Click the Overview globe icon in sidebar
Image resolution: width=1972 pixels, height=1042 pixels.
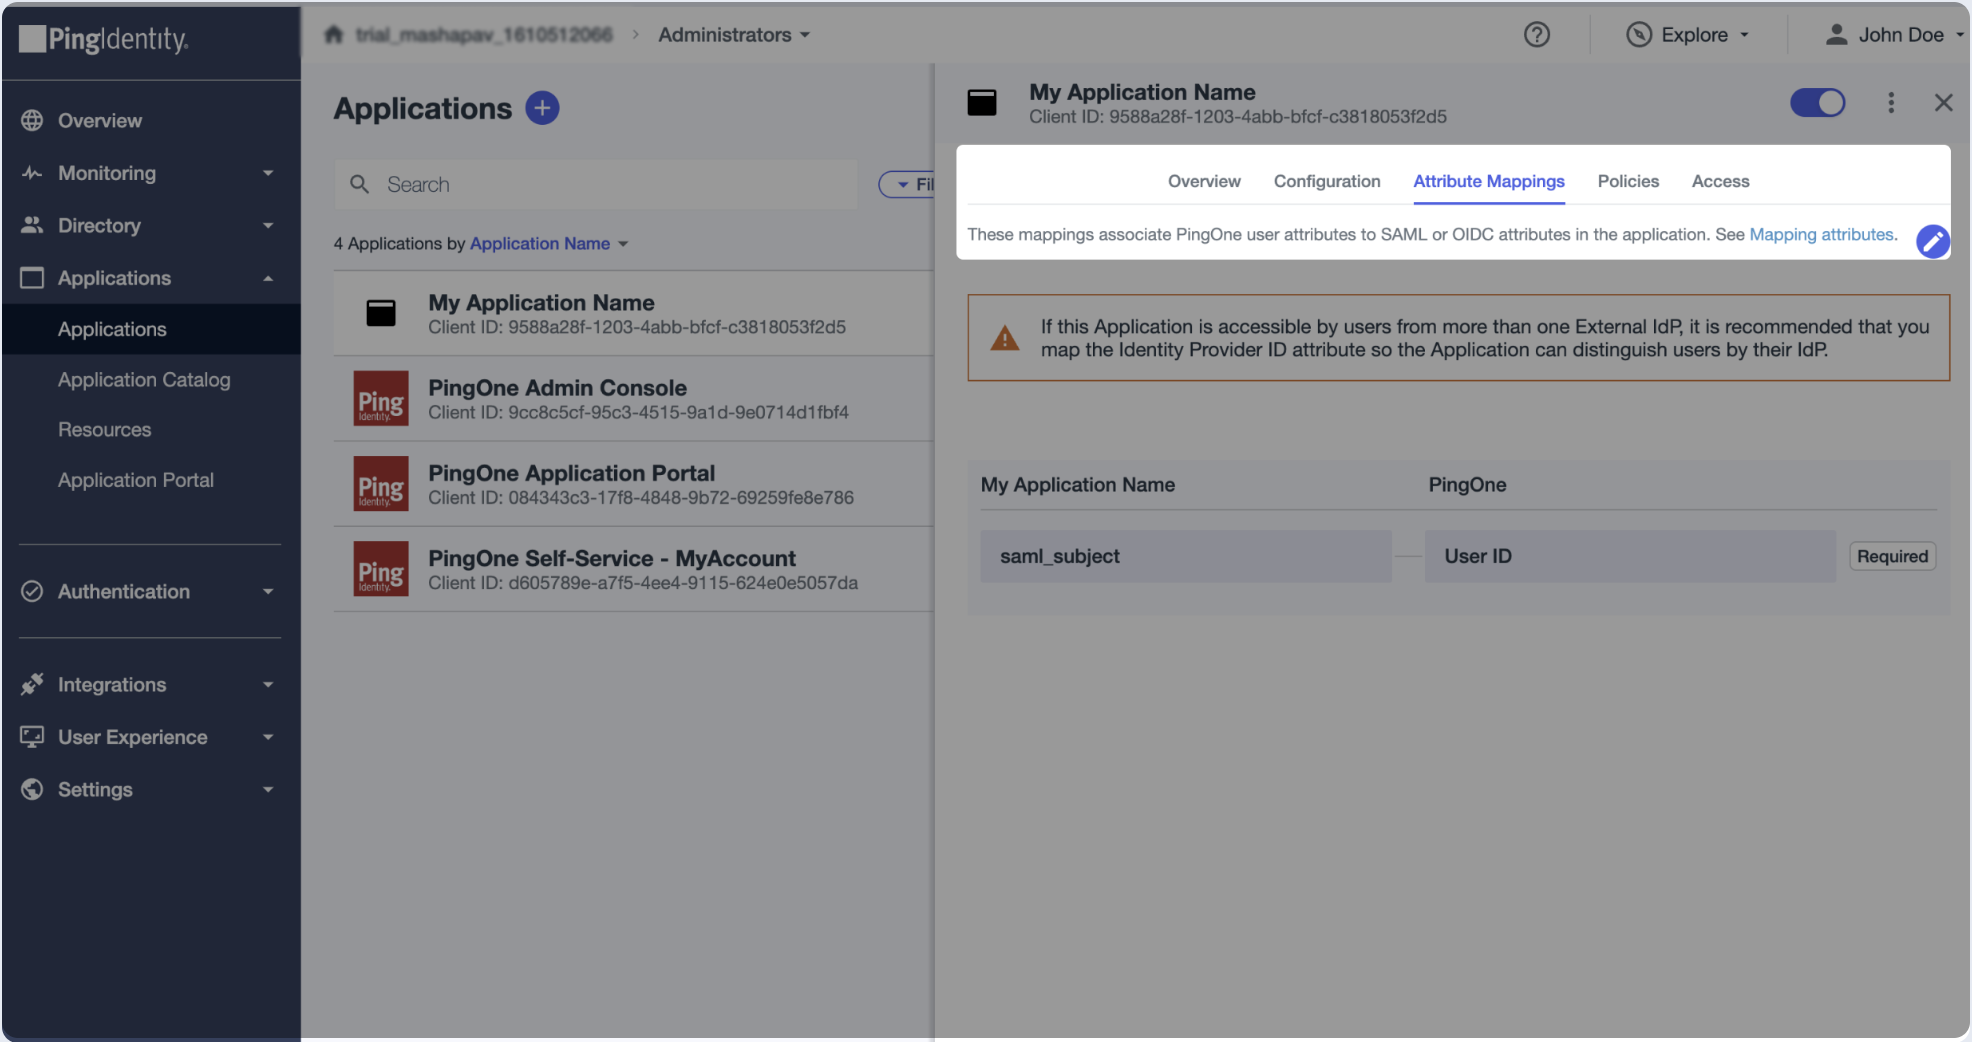32,121
